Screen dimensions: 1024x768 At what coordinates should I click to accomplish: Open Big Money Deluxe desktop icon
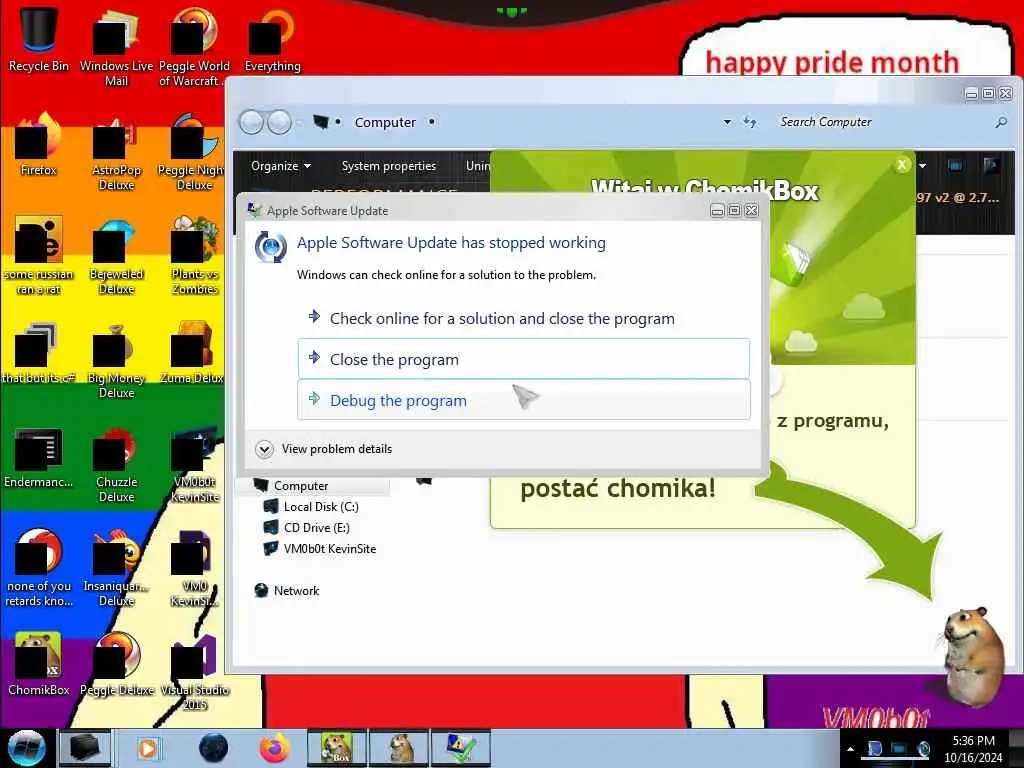coord(116,359)
